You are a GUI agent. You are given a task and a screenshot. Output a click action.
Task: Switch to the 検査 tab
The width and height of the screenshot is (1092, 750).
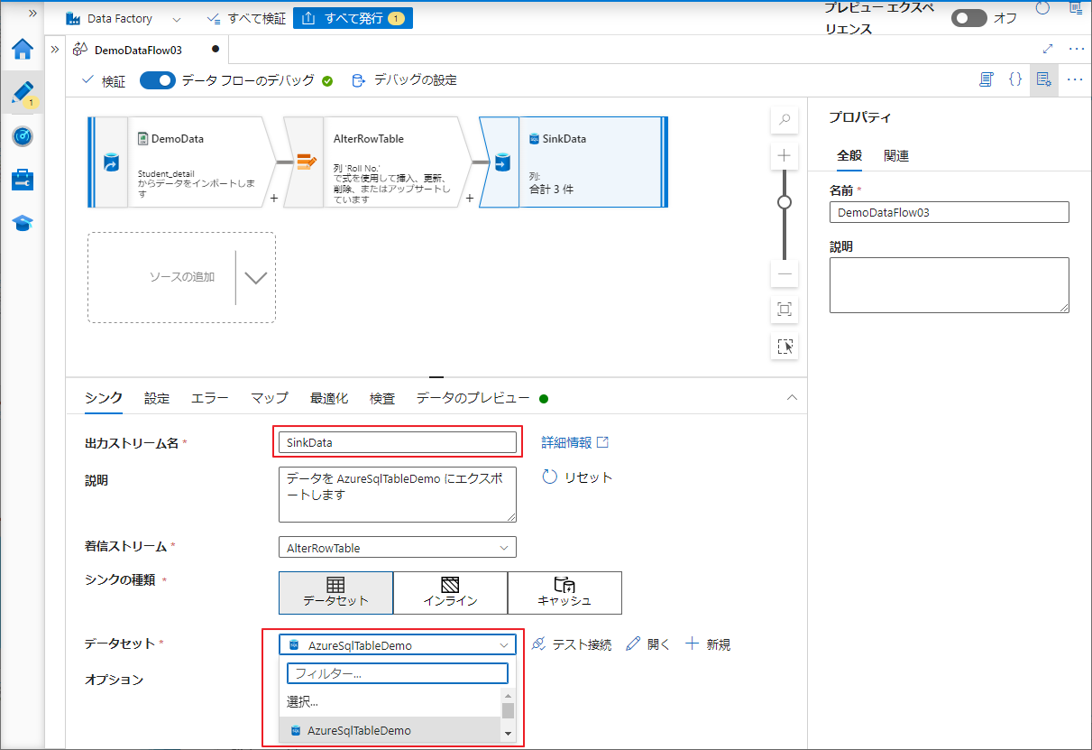pyautogui.click(x=382, y=398)
